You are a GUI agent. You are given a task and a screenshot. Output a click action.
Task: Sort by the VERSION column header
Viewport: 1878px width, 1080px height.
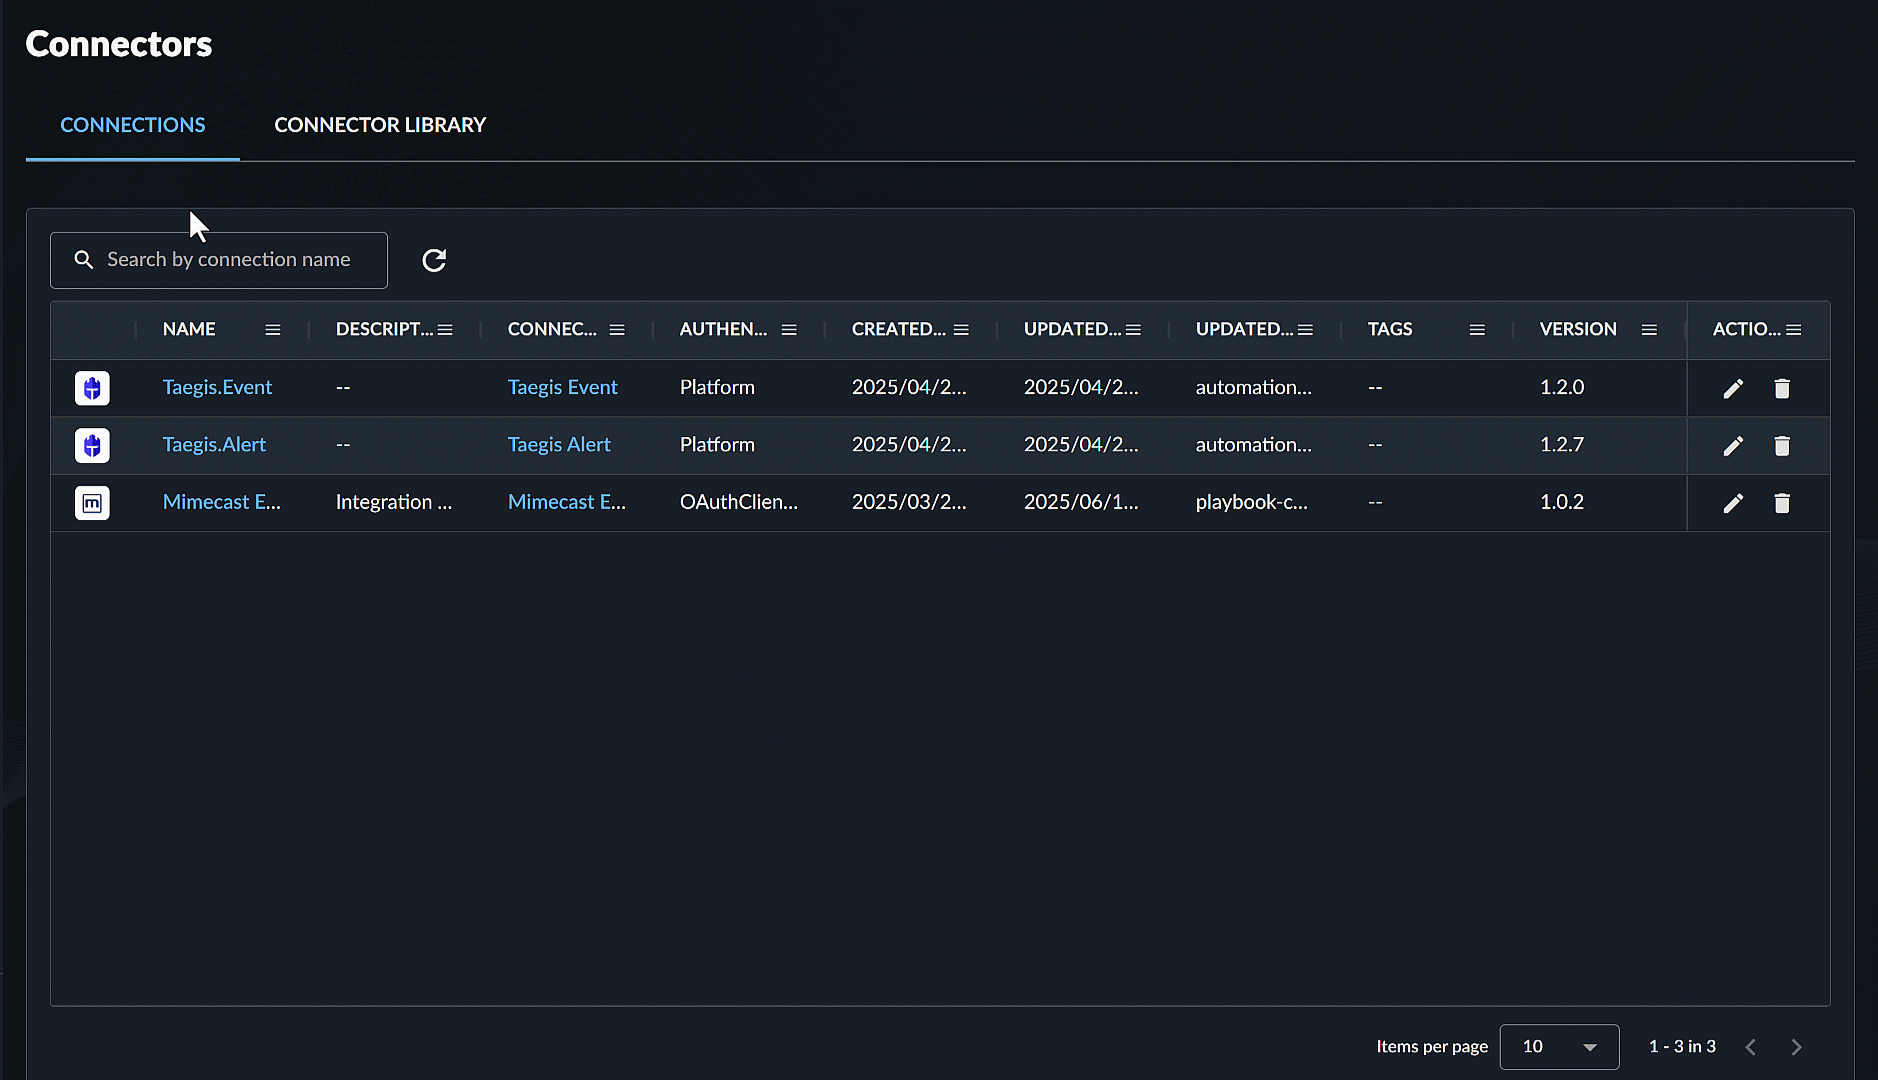(1578, 330)
